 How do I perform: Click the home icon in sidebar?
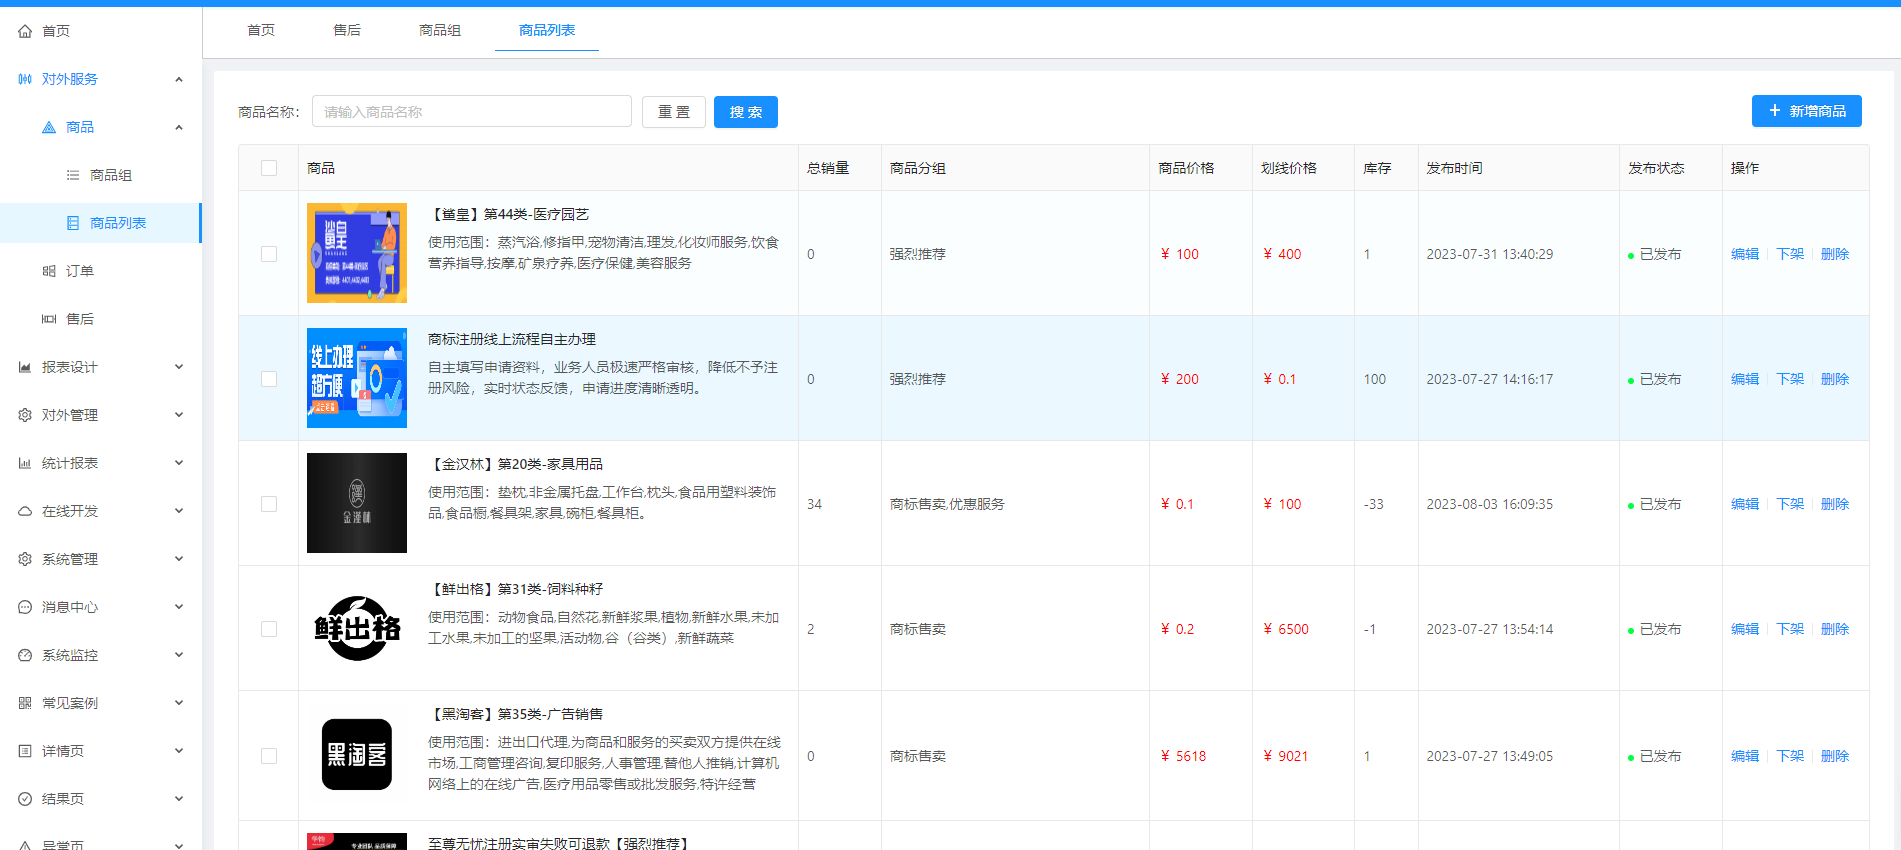25,31
